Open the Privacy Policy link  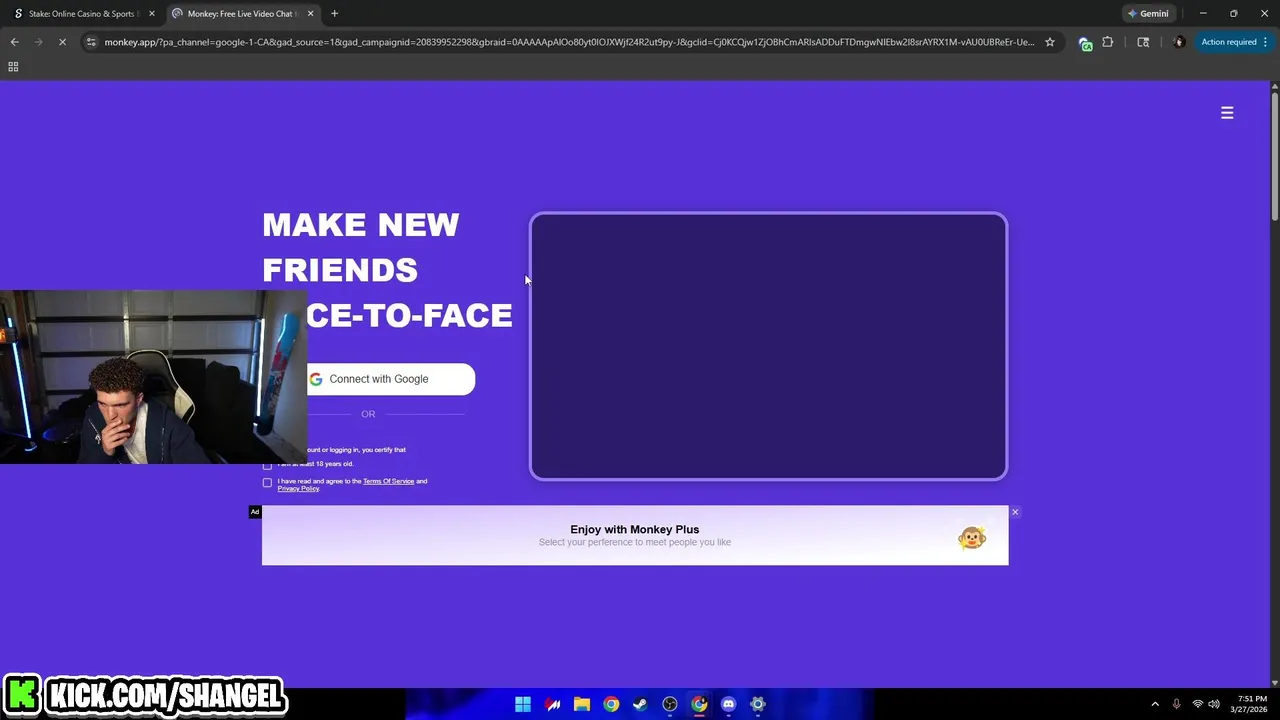pos(298,488)
